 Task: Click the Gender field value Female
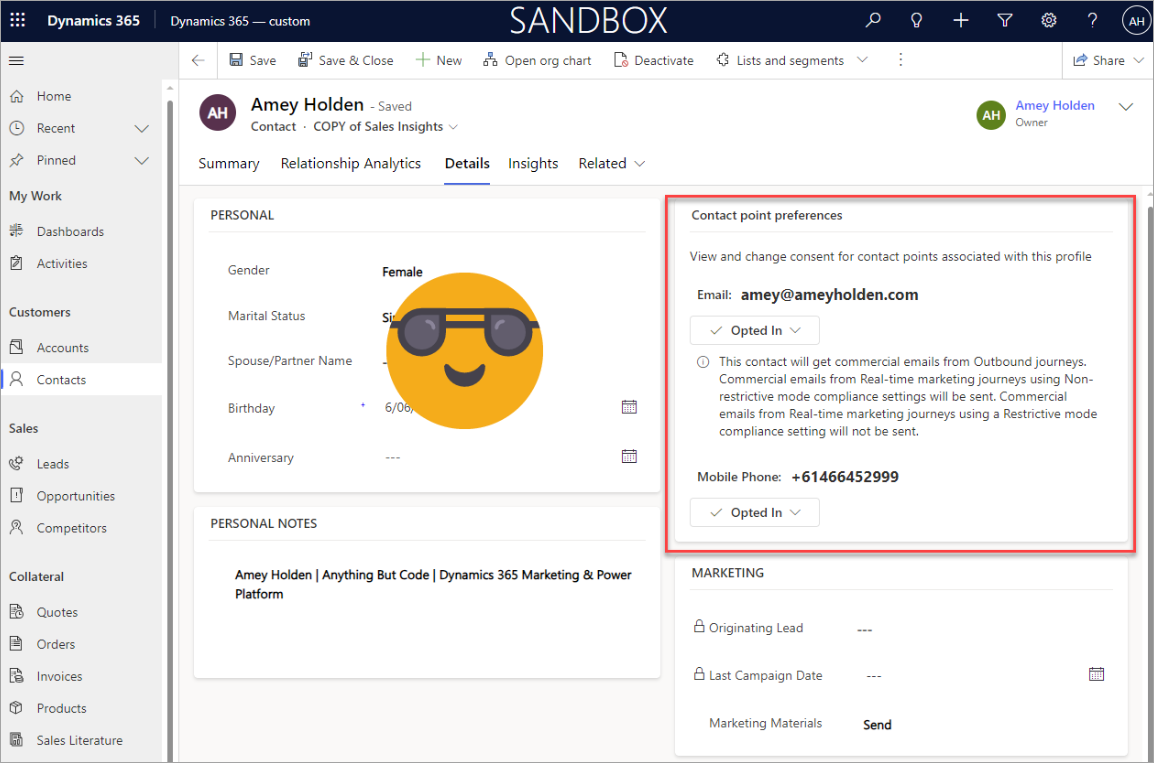402,272
